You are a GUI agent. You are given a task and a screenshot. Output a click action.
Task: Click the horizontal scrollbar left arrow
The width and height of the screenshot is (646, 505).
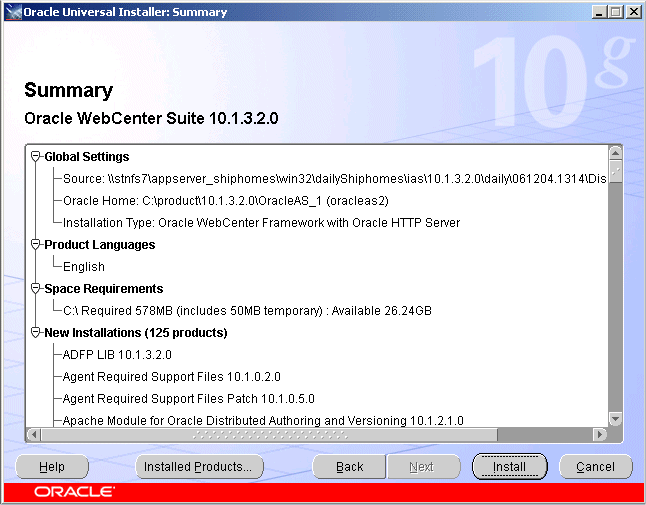click(34, 434)
